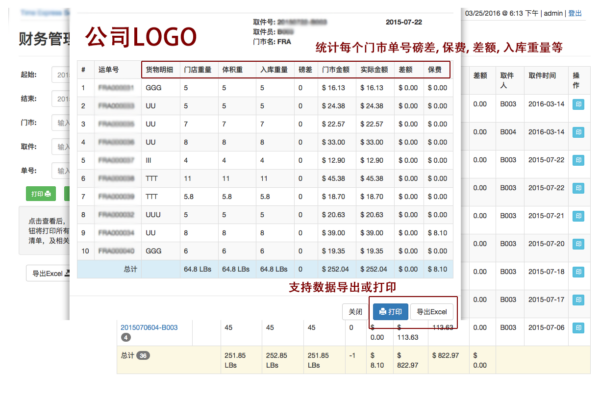Viewport: 600px width, 401px height.
Task: Click the 货物明细 column header
Action: [x=159, y=70]
